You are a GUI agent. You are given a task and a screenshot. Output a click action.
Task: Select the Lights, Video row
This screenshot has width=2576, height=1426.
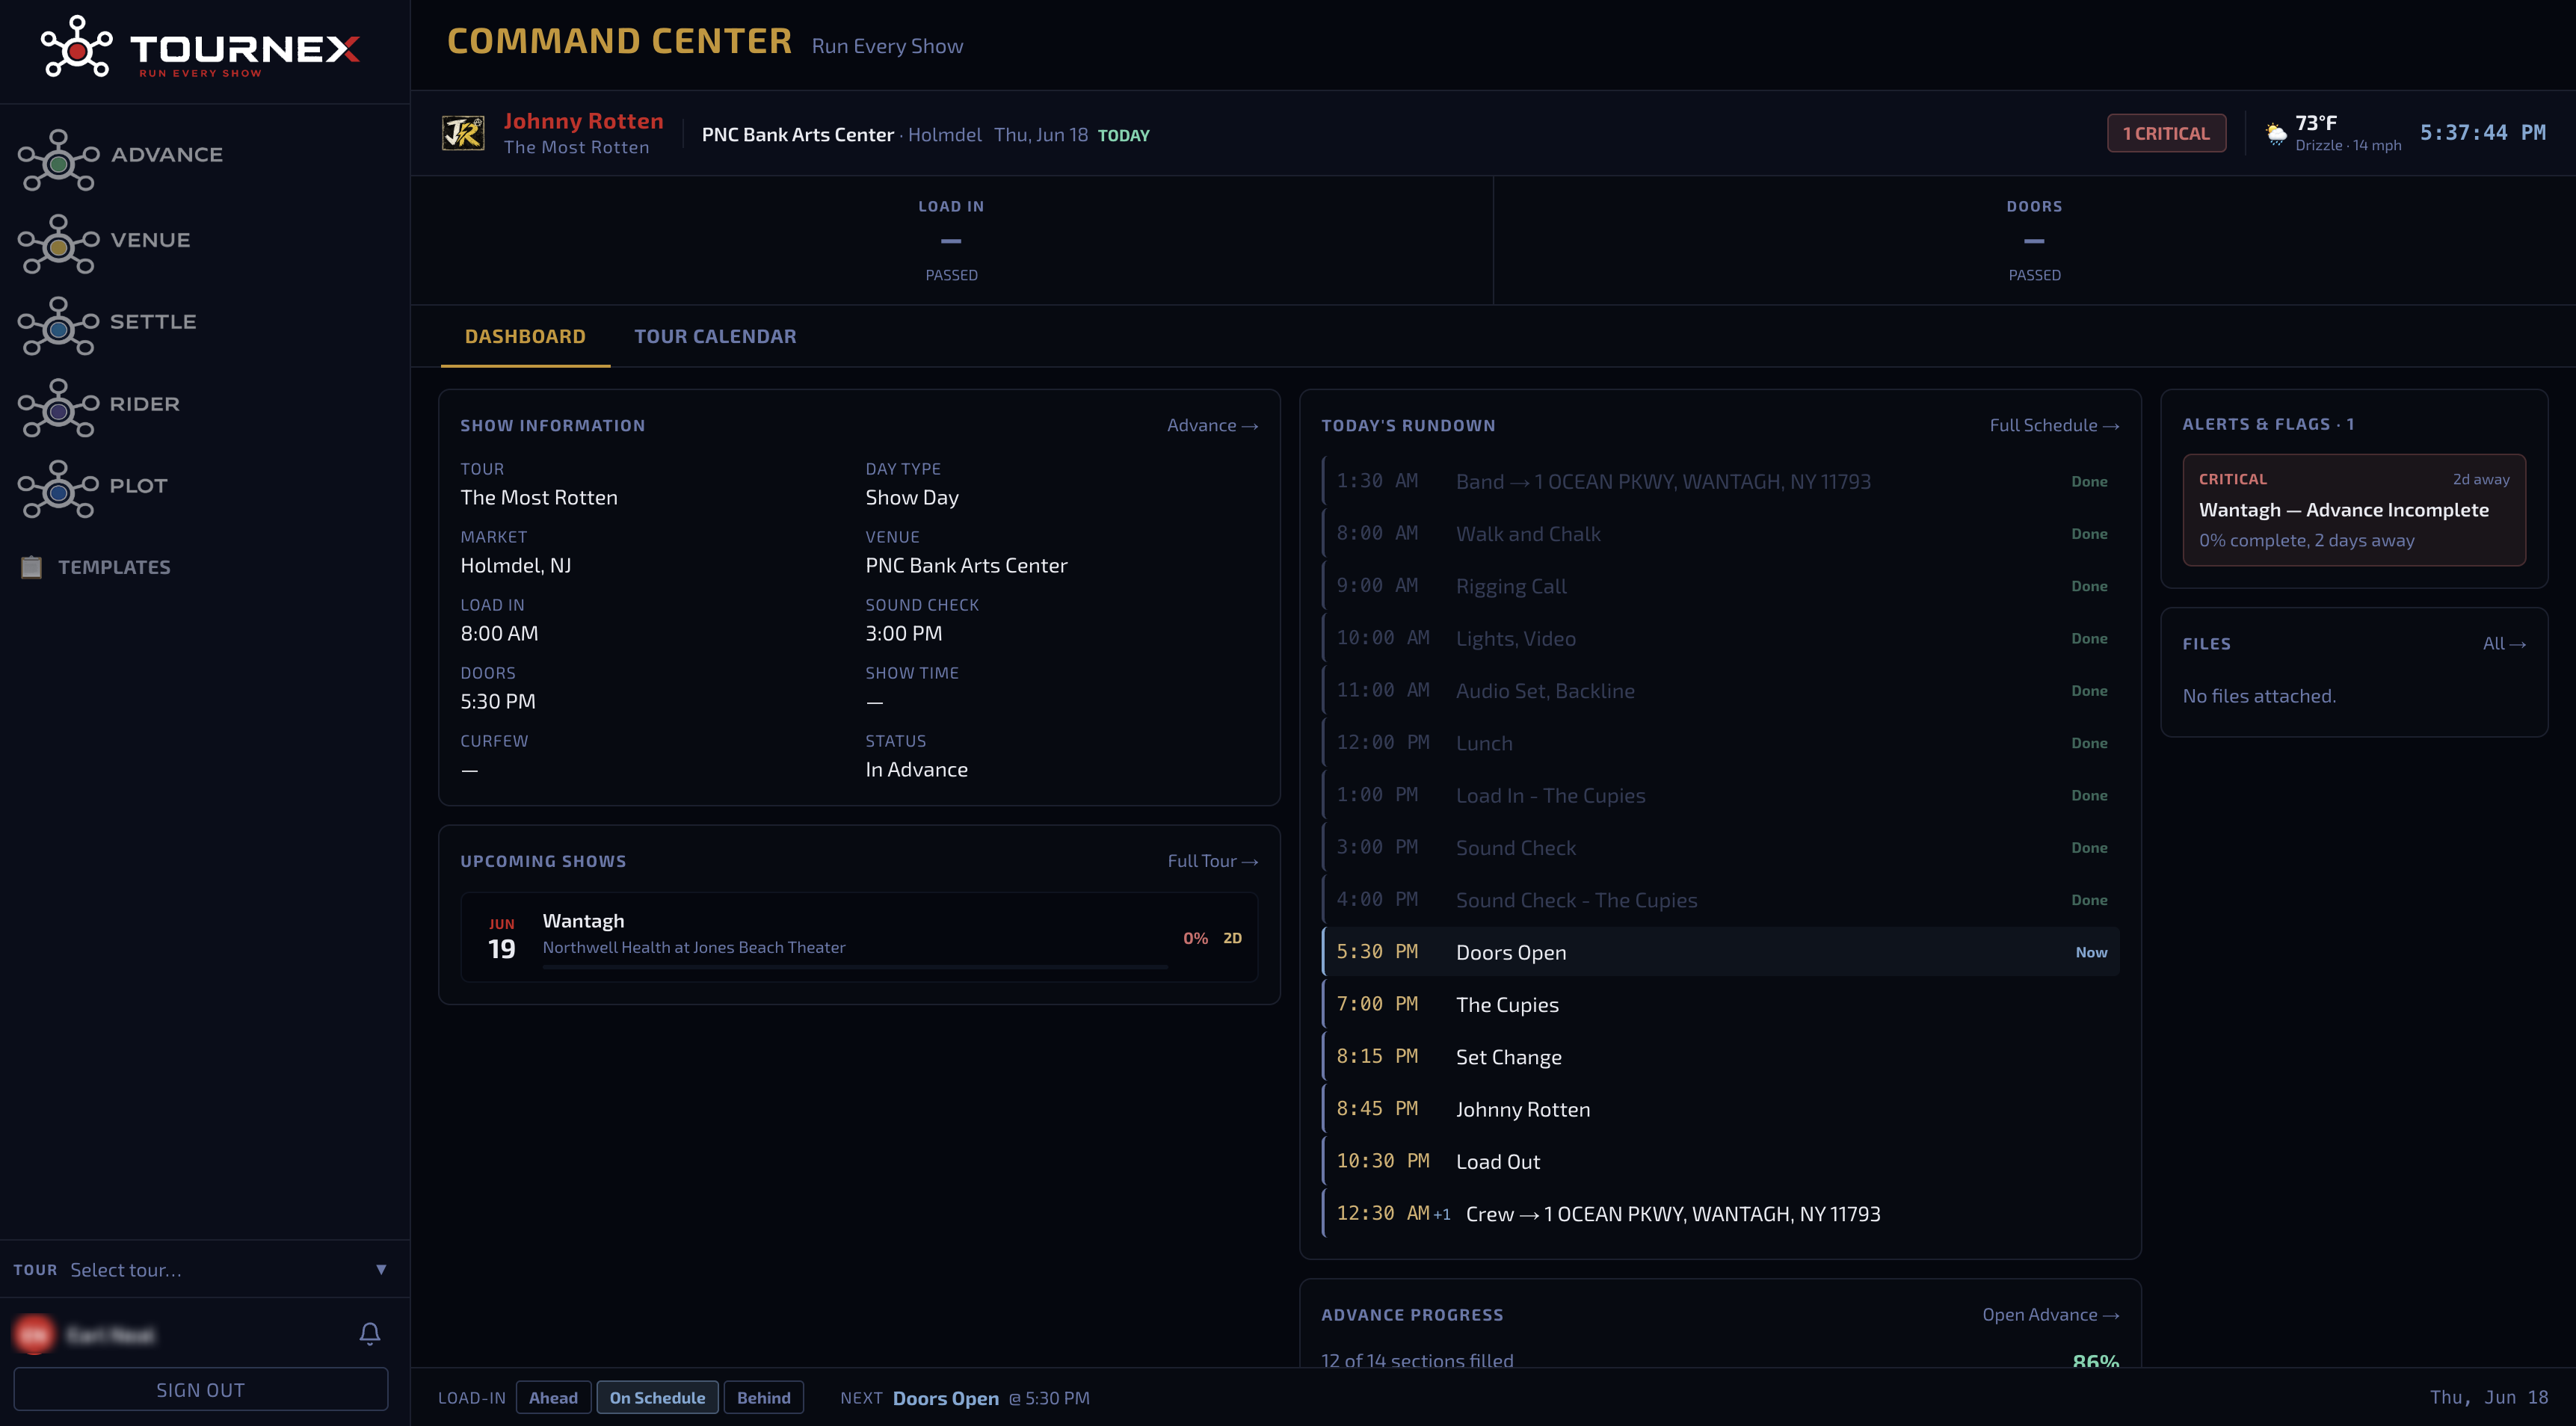coord(1721,638)
